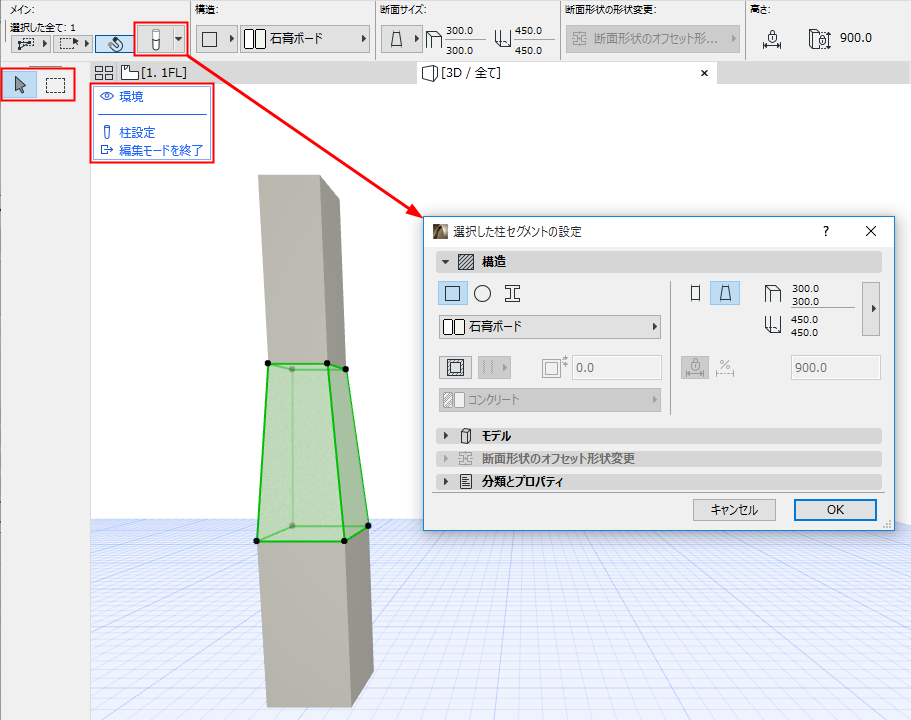Open column segment settings from the info box
This screenshot has height=720, width=911.
point(155,40)
